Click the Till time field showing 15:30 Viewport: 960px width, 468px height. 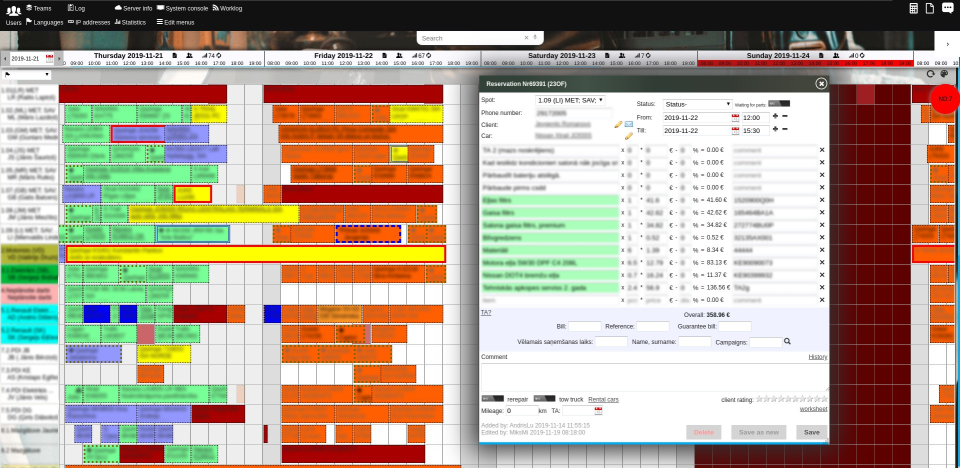coord(756,130)
